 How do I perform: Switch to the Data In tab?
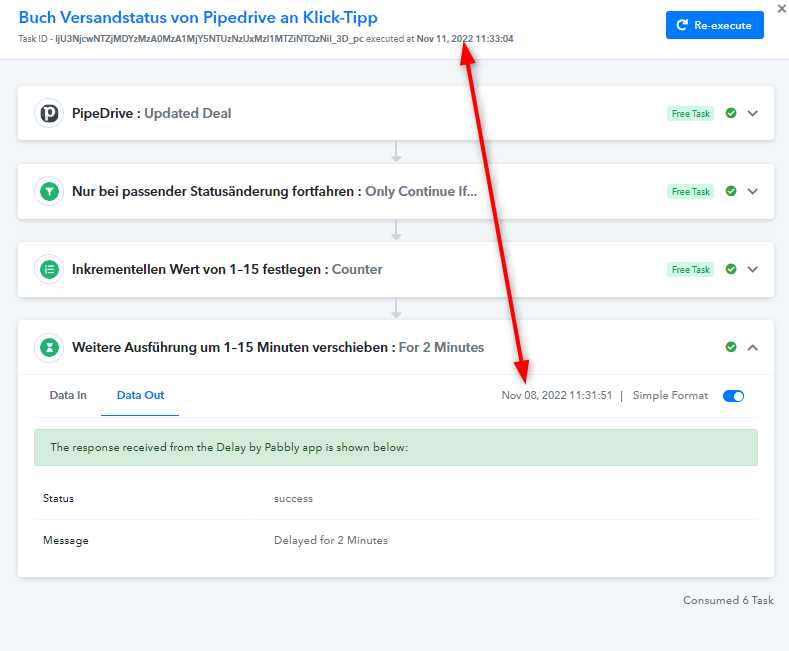coord(68,395)
